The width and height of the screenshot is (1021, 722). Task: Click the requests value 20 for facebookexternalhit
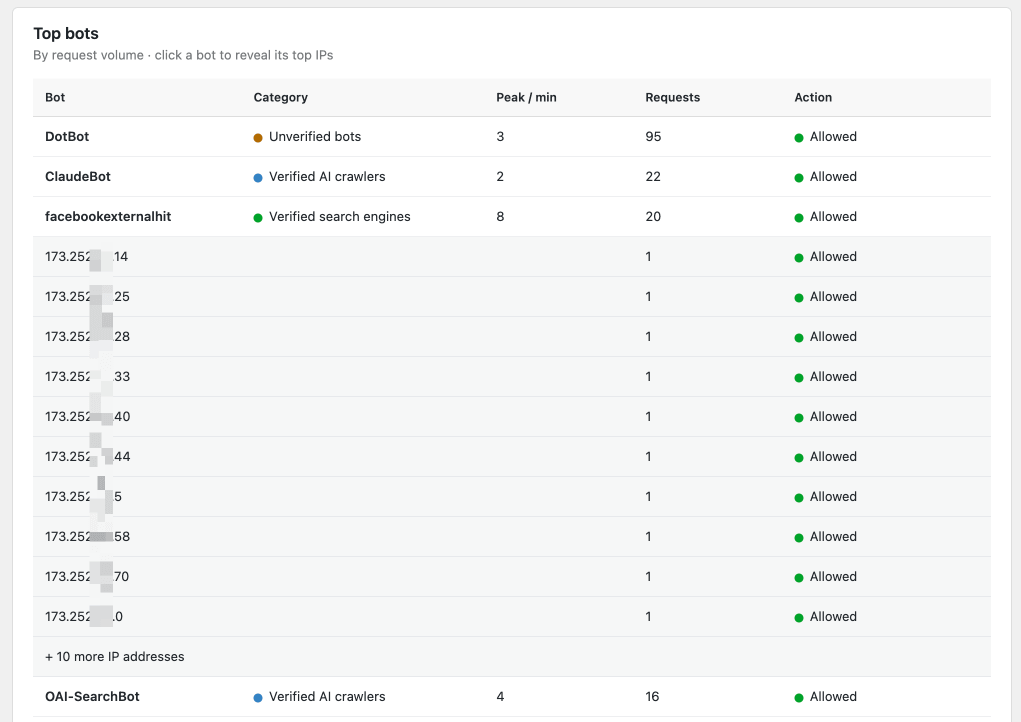(x=653, y=217)
